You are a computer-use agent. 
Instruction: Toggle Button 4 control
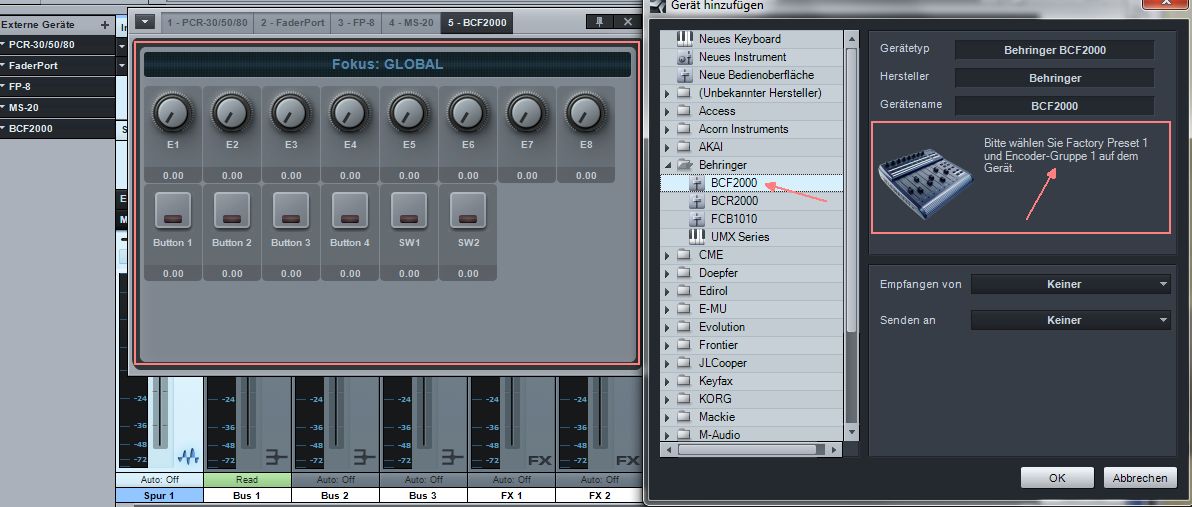pyautogui.click(x=350, y=211)
